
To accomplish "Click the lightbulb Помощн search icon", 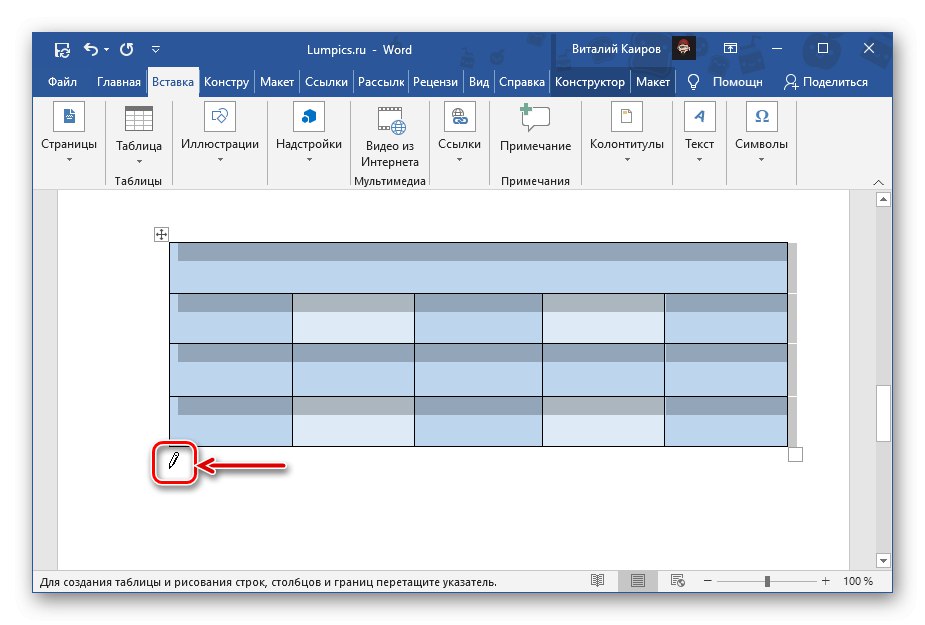I will [693, 82].
